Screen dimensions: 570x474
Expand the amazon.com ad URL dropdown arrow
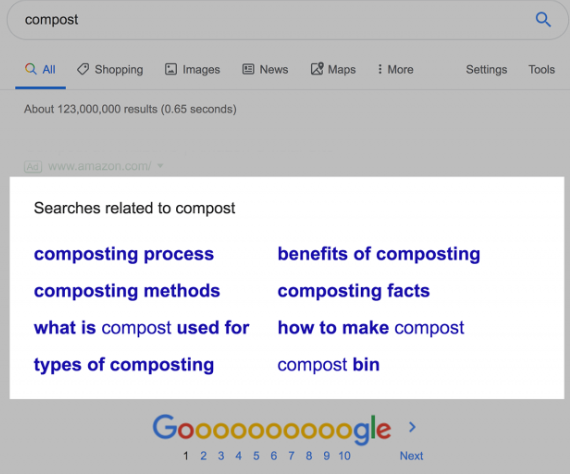click(160, 166)
